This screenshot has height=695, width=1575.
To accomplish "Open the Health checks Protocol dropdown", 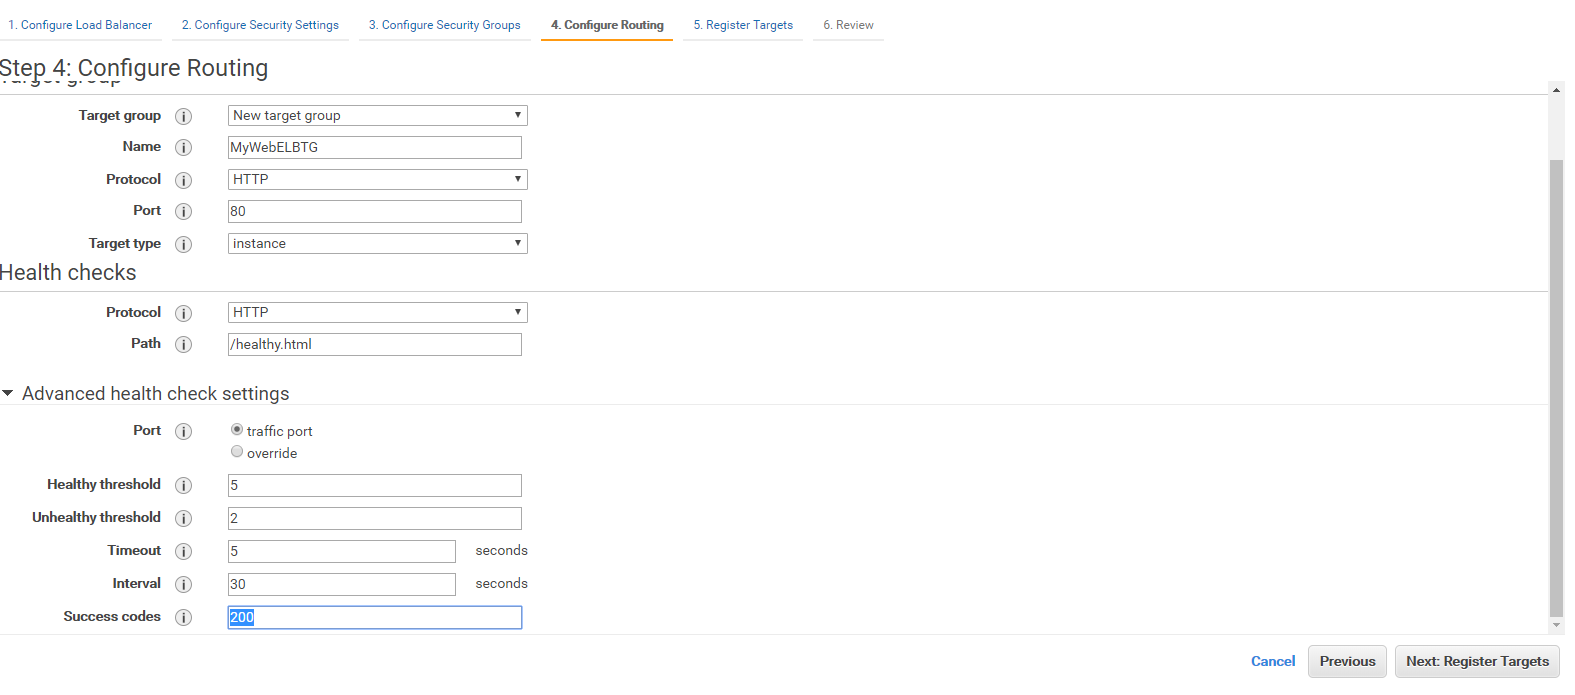I will click(377, 313).
